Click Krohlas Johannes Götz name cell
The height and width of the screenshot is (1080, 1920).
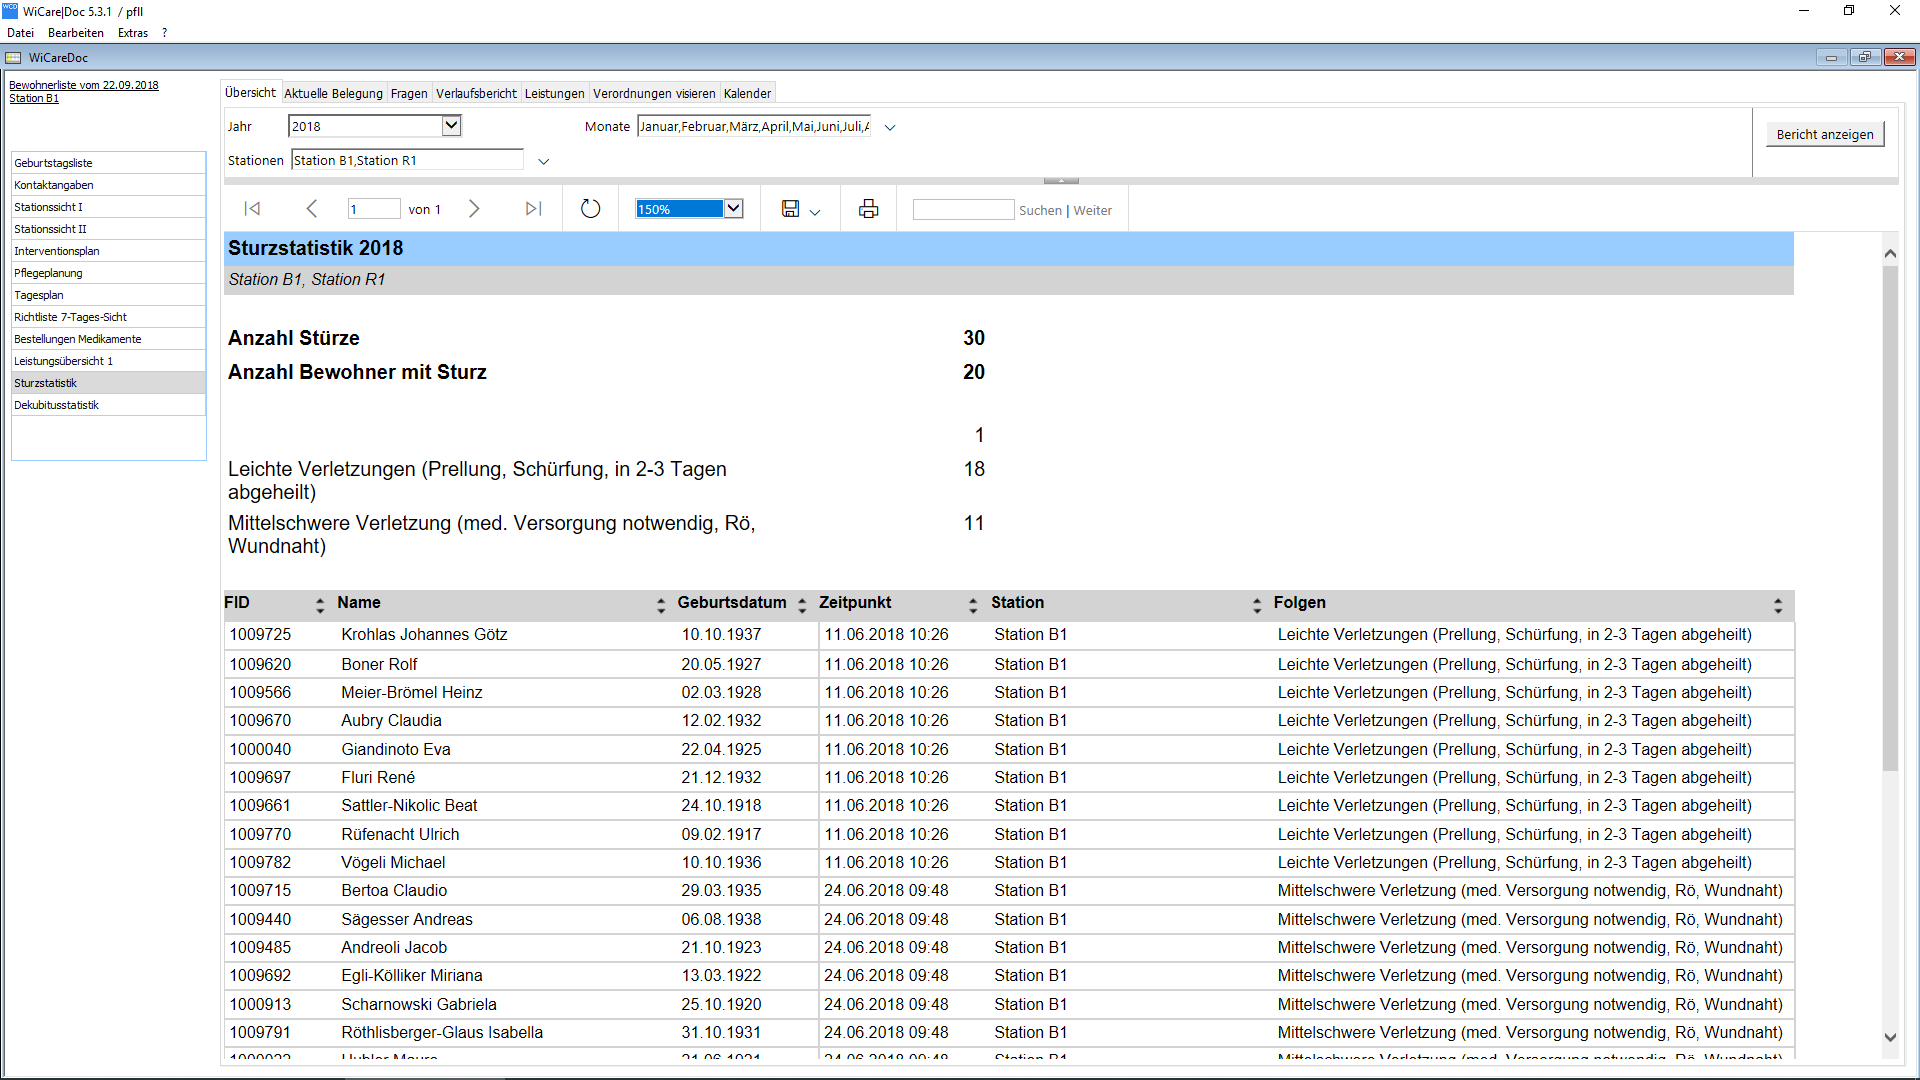click(x=424, y=635)
